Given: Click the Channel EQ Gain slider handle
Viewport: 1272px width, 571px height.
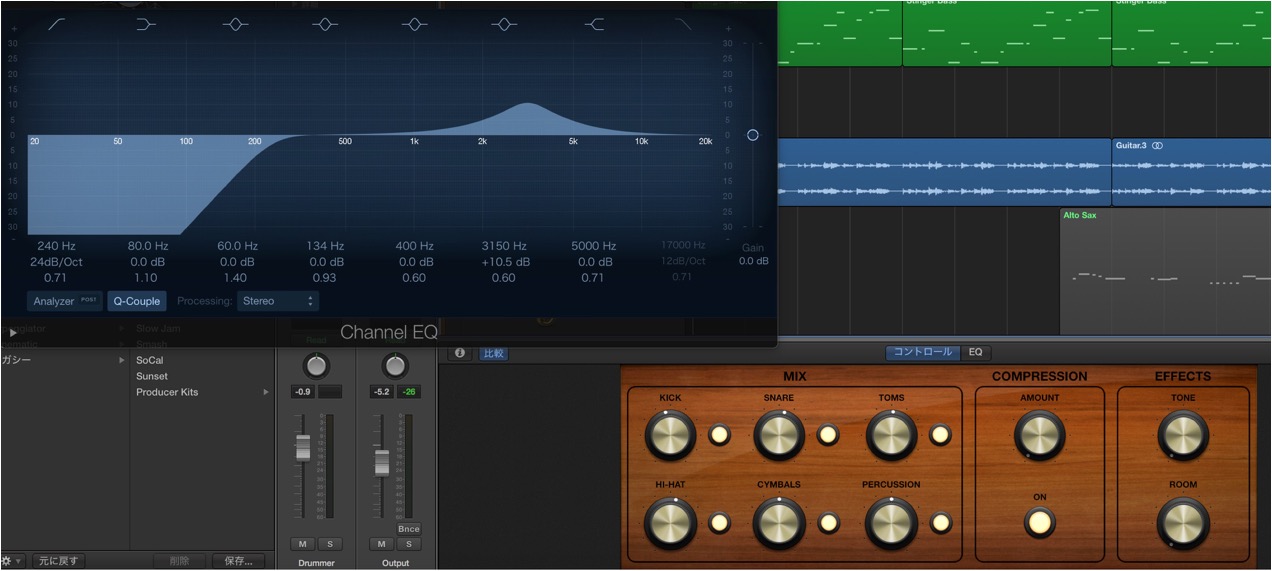Looking at the screenshot, I should 753,135.
